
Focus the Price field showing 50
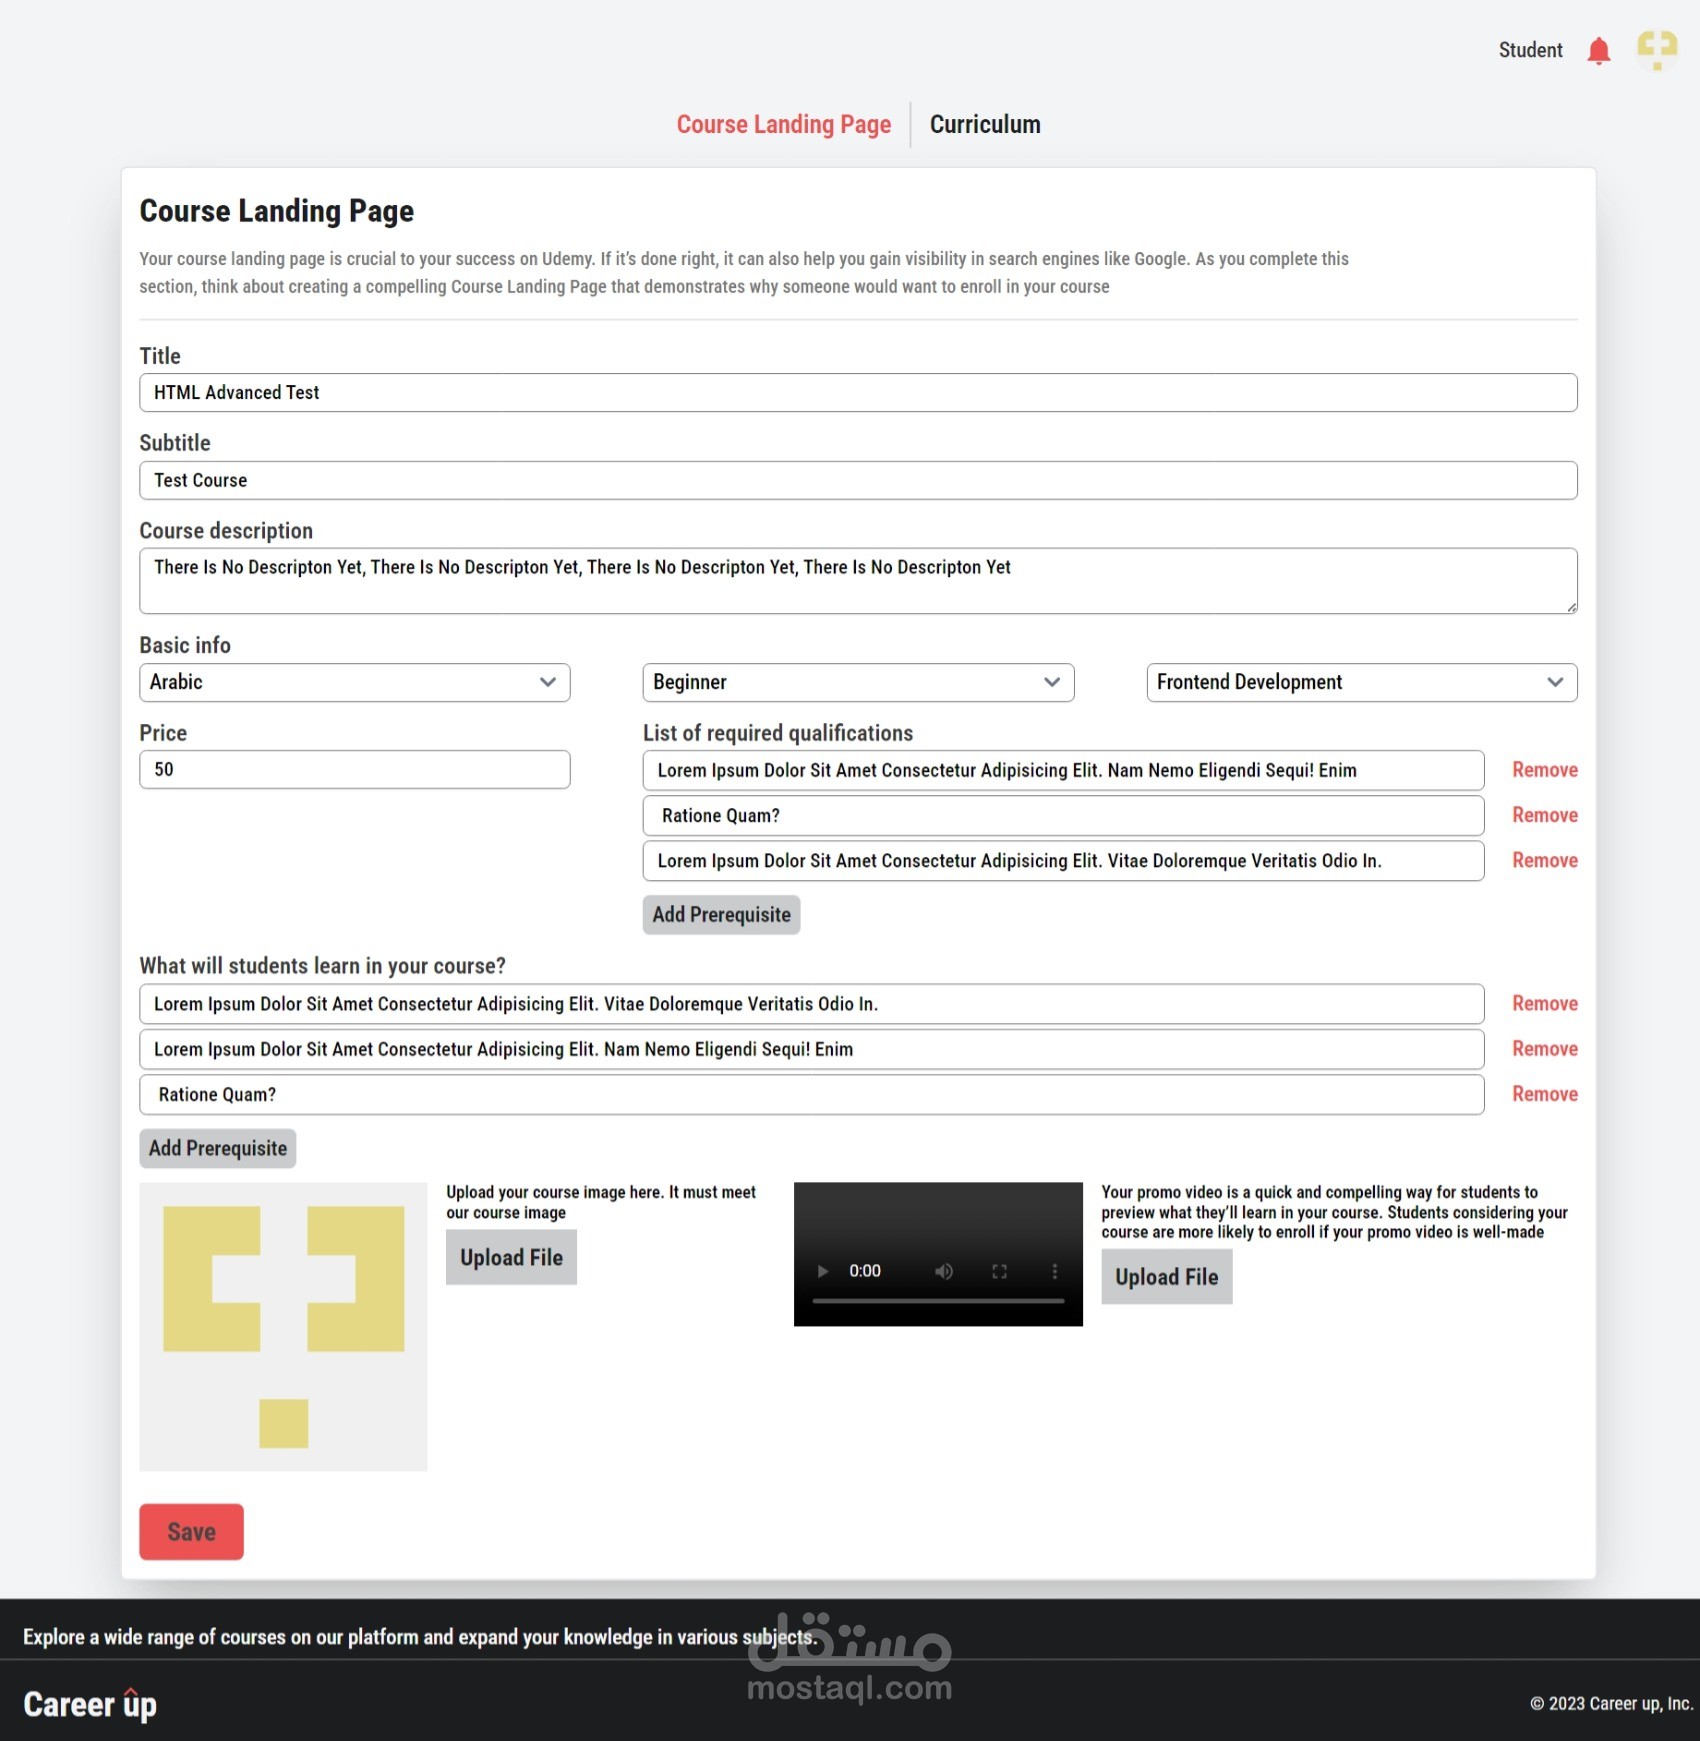(355, 769)
